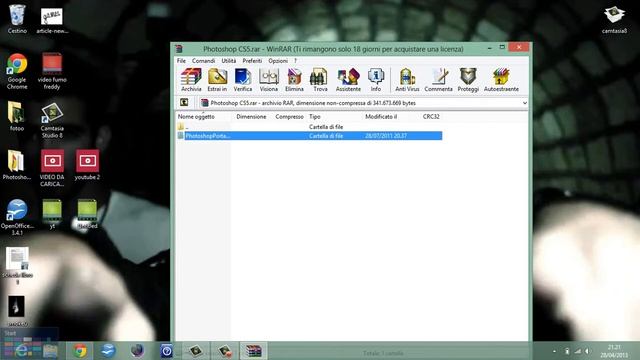Click the Archivia toolbar icon
This screenshot has width=640, height=360.
coord(191,80)
